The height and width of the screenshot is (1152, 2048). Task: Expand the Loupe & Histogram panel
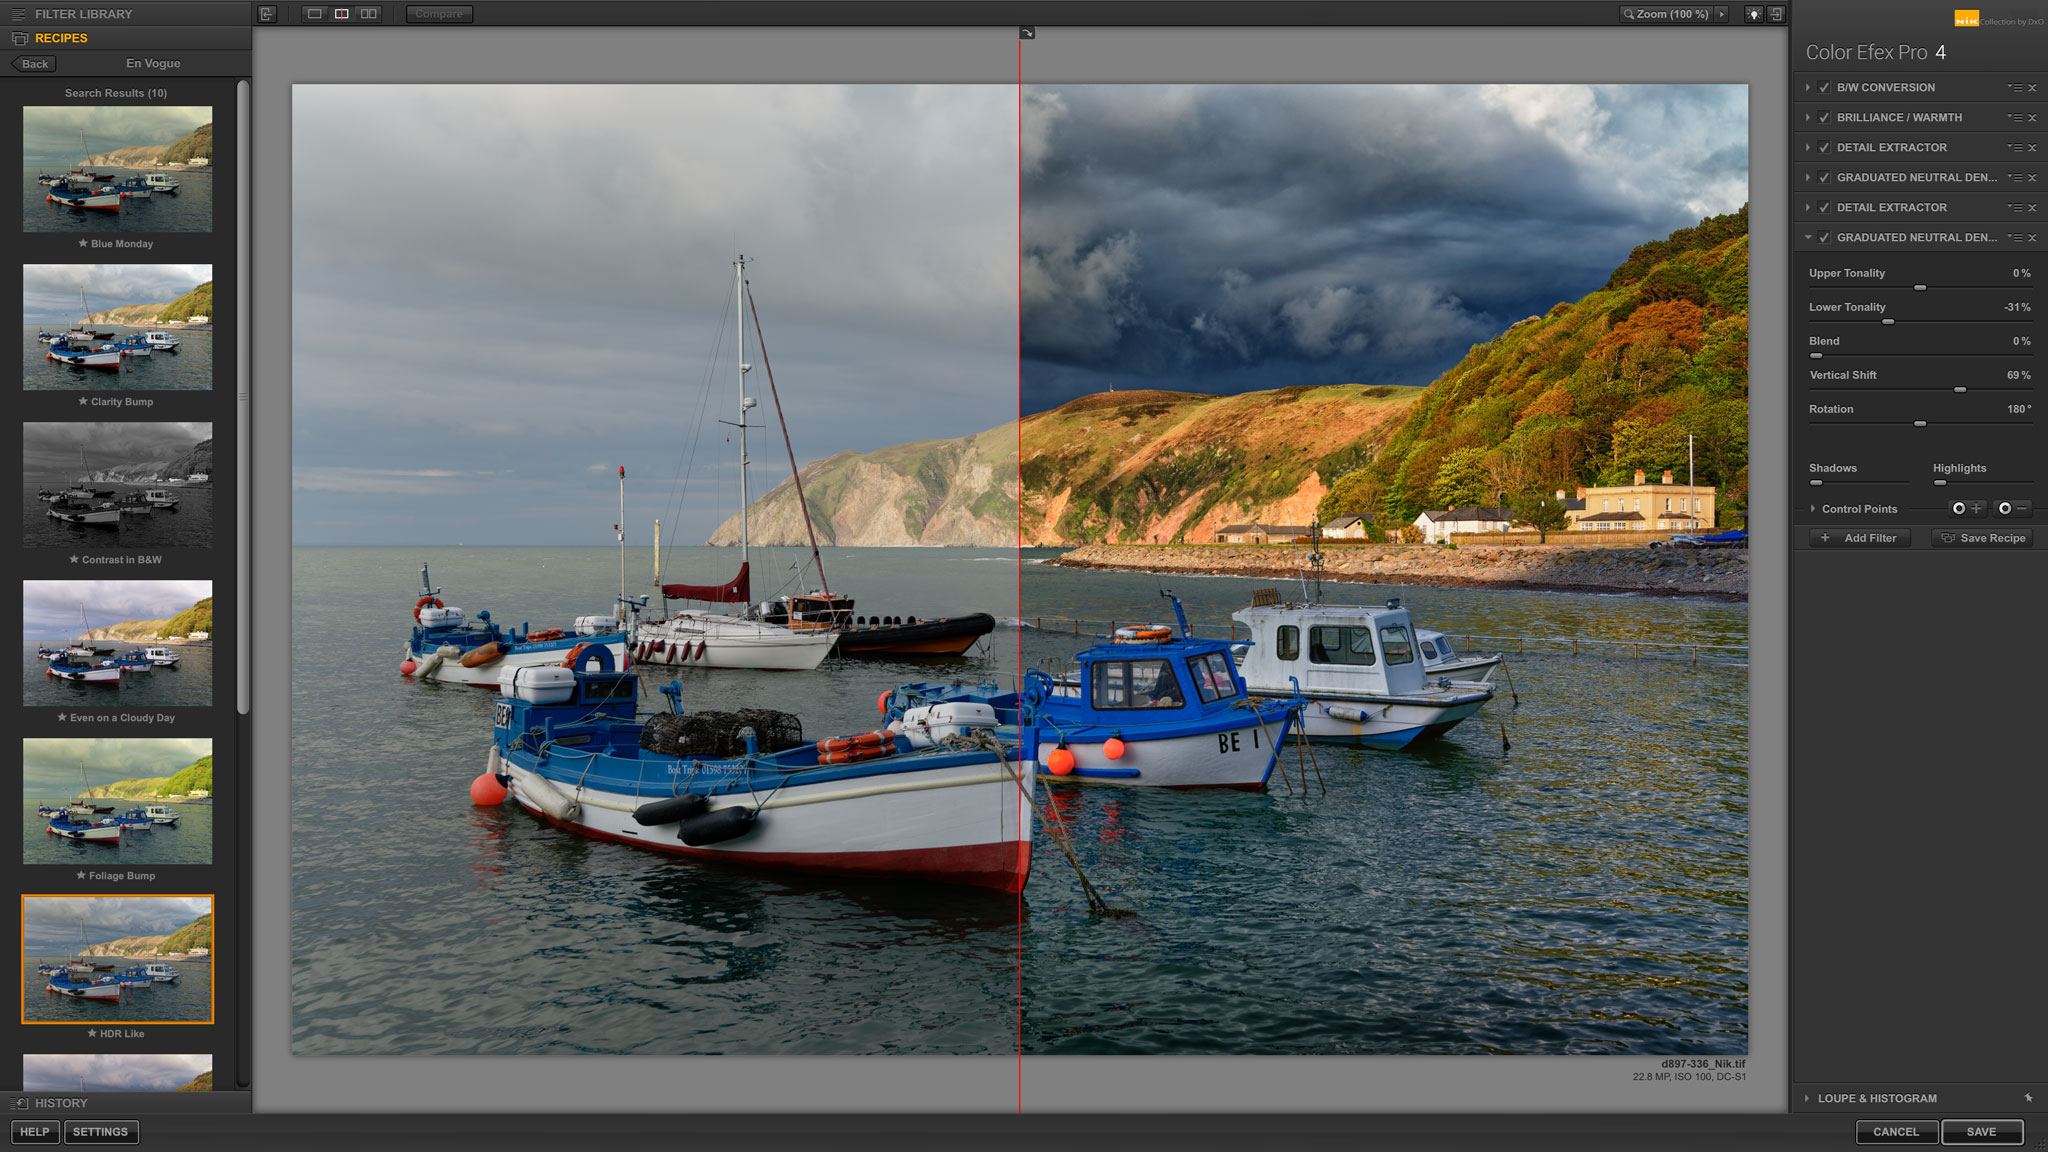point(1807,1098)
